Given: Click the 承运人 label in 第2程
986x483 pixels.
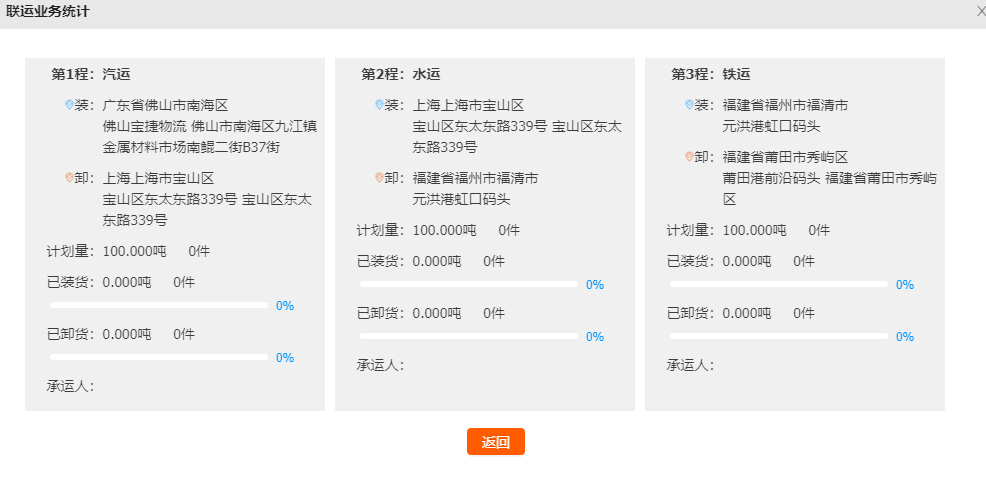Looking at the screenshot, I should [x=380, y=365].
